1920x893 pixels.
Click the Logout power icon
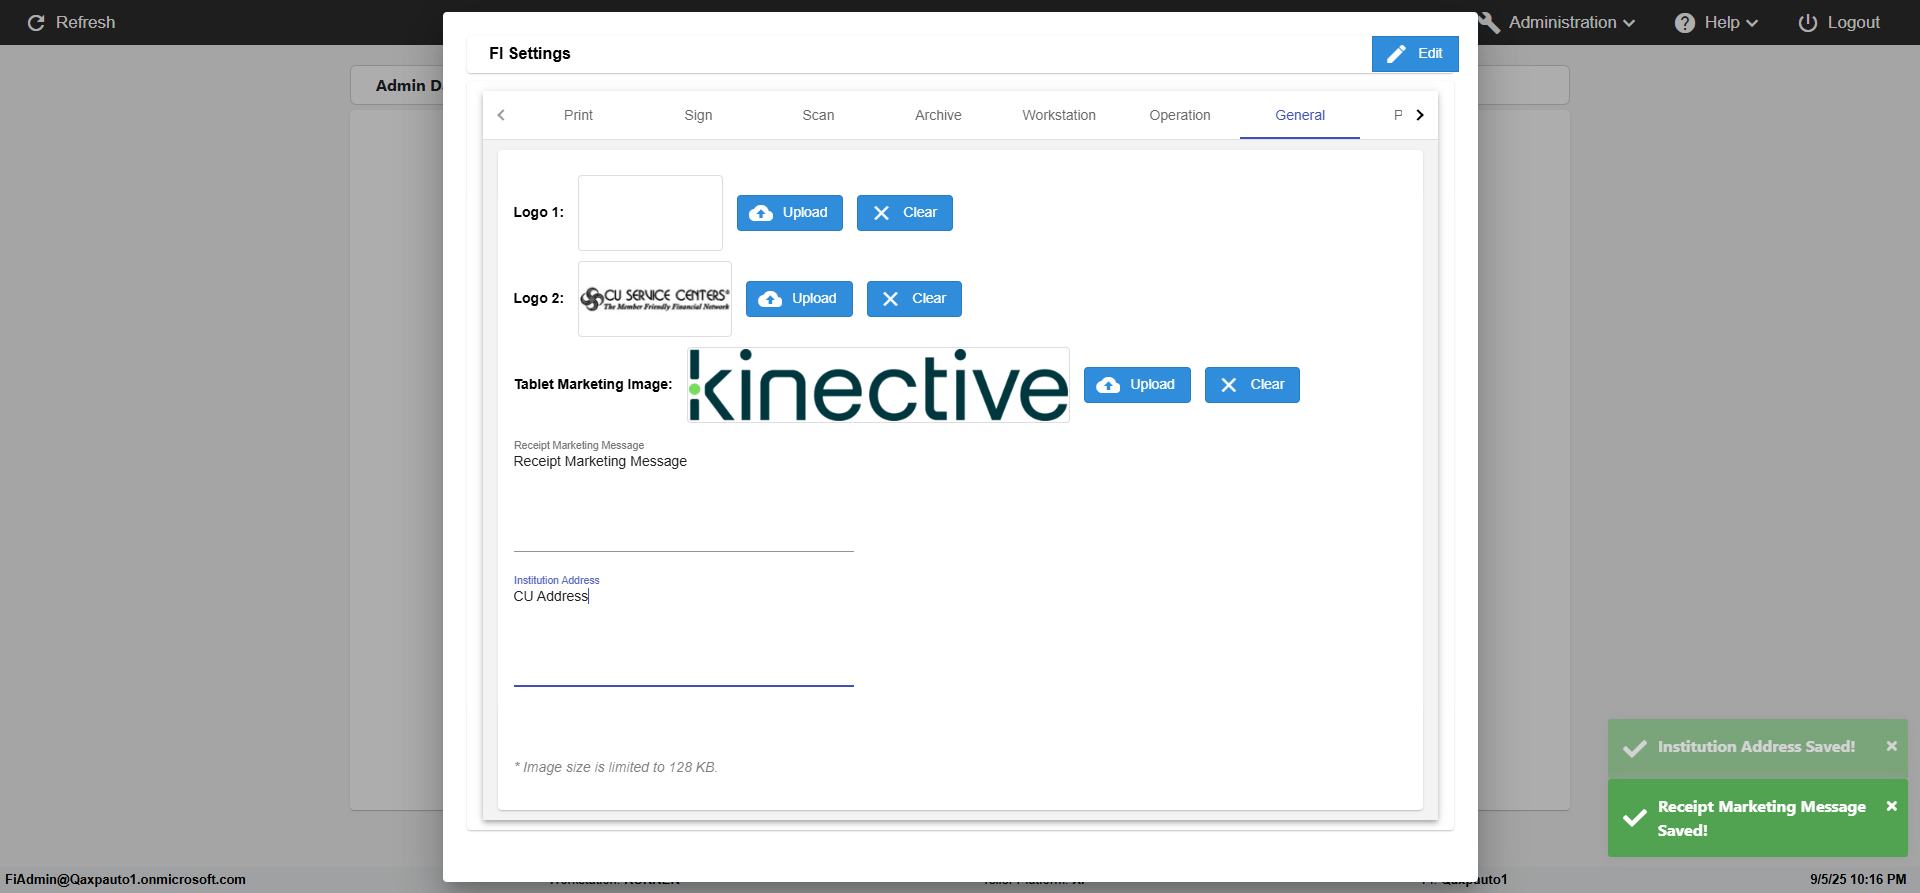click(1808, 23)
